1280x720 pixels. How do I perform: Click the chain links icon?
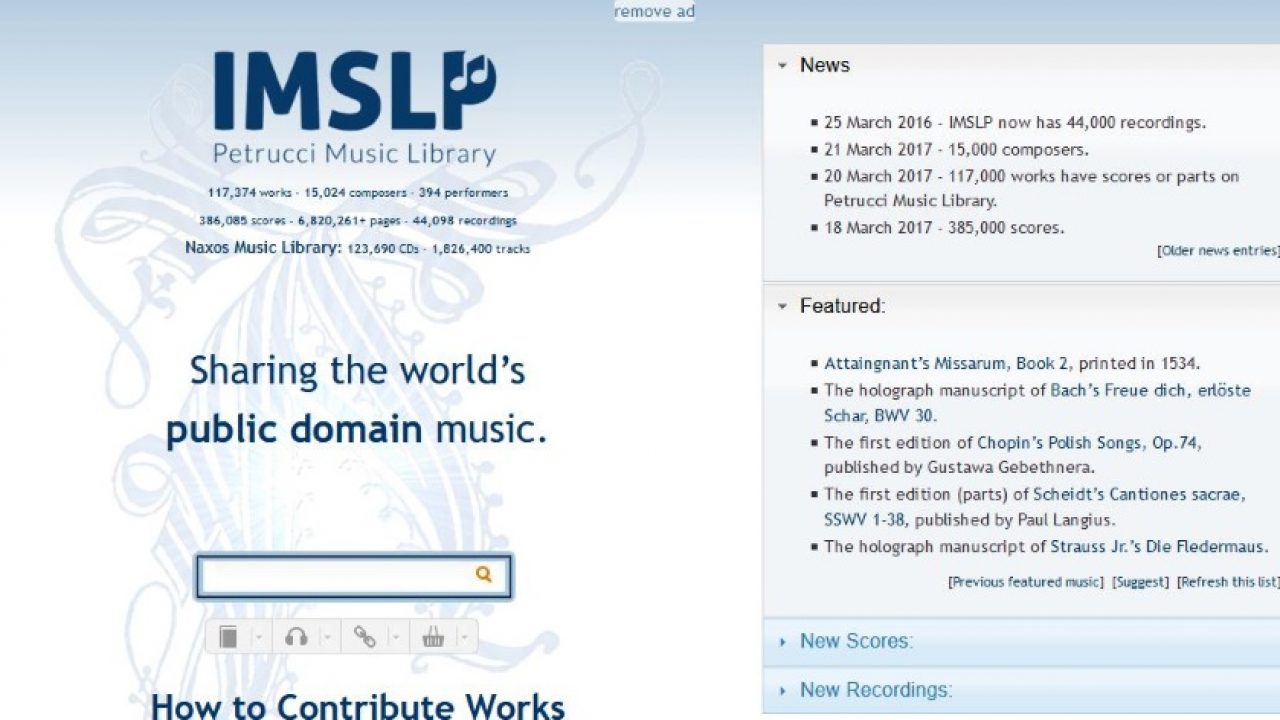[x=365, y=637]
